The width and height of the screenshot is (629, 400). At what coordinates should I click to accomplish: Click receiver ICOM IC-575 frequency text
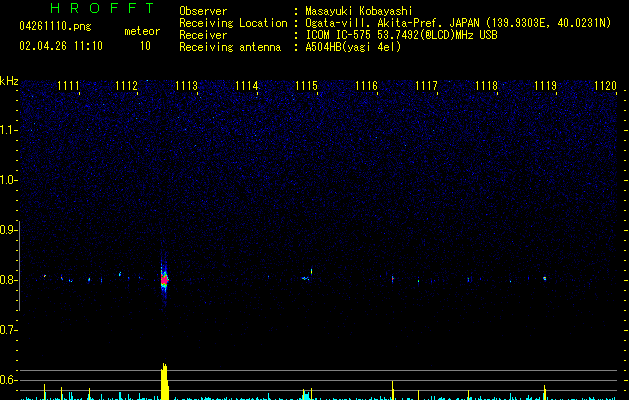[x=401, y=35]
